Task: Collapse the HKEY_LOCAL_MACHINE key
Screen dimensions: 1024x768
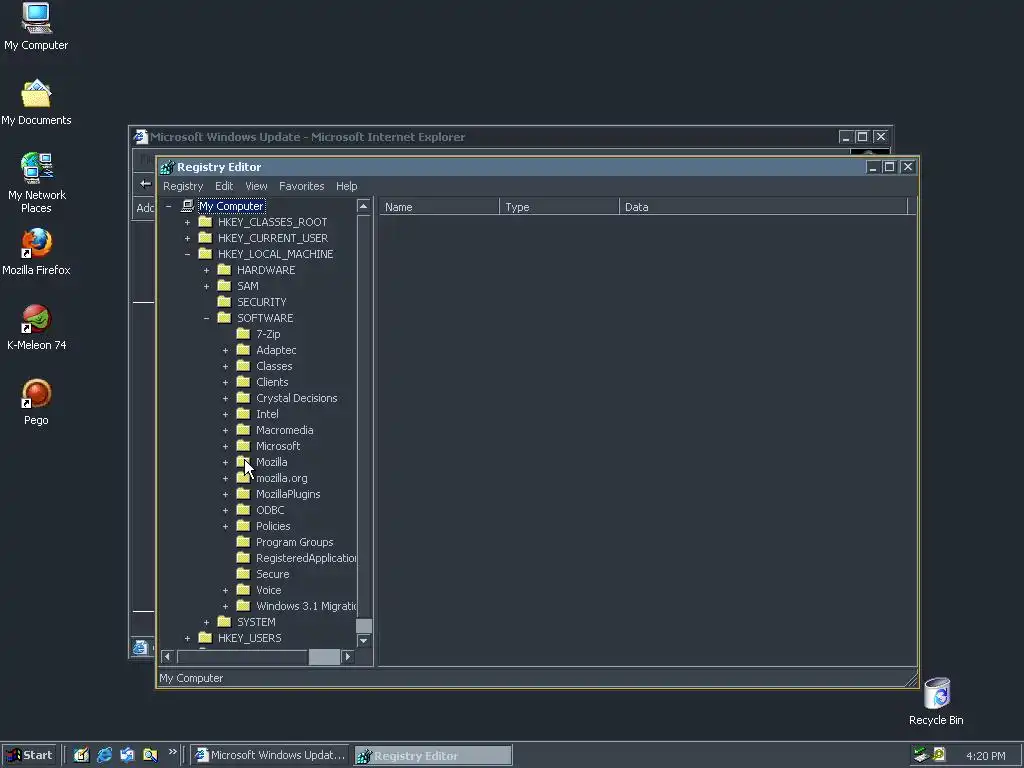Action: [187, 254]
